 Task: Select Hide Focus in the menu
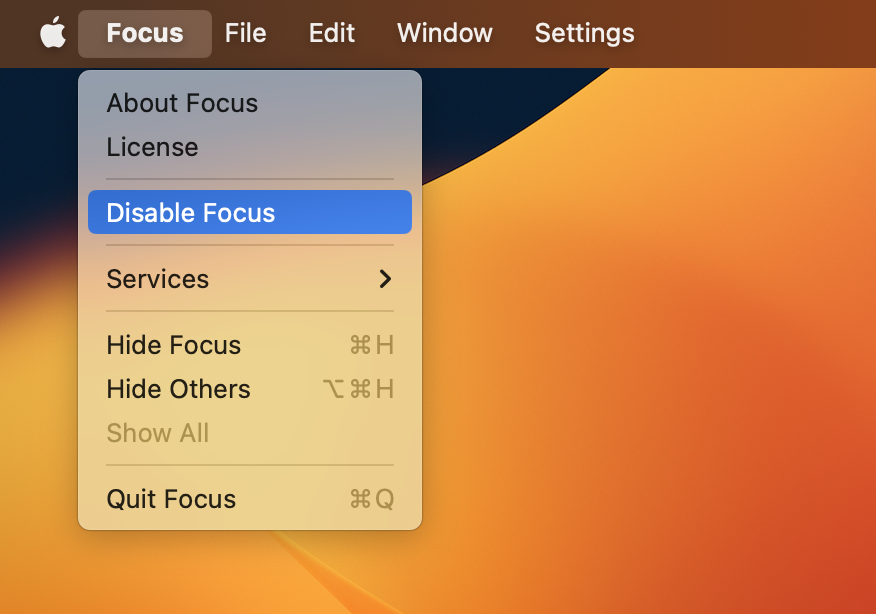[x=250, y=345]
